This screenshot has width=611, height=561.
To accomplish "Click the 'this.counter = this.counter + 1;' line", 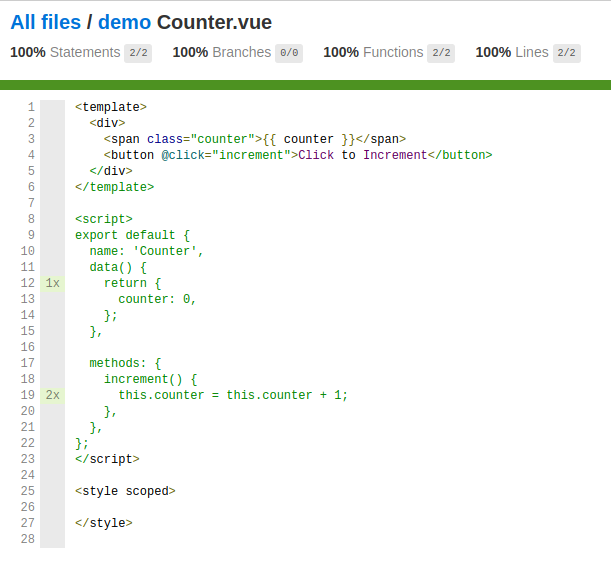I will [x=233, y=395].
